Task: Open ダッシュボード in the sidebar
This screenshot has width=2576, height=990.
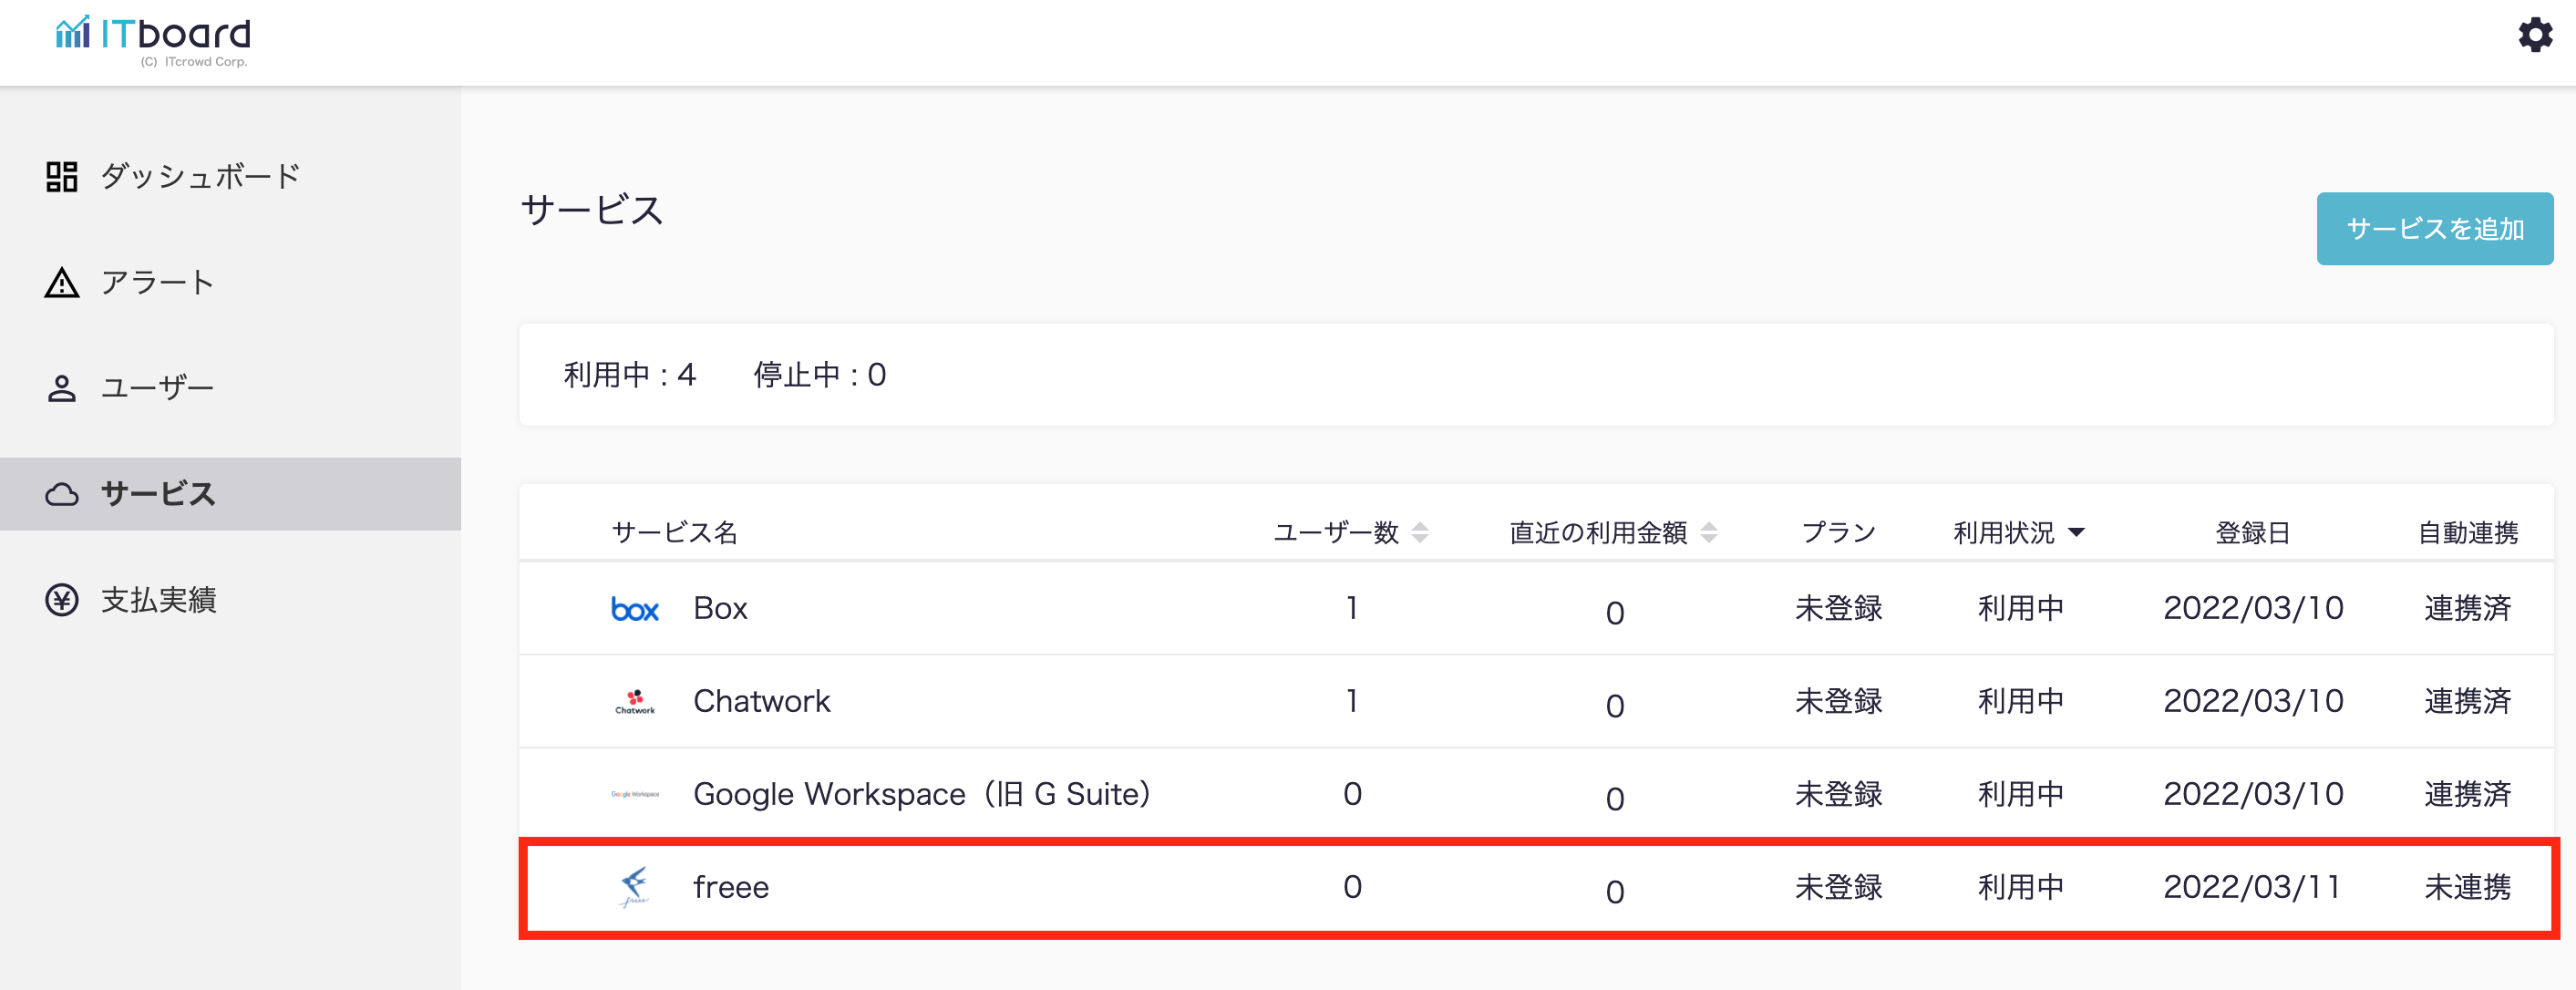Action: pyautogui.click(x=200, y=177)
